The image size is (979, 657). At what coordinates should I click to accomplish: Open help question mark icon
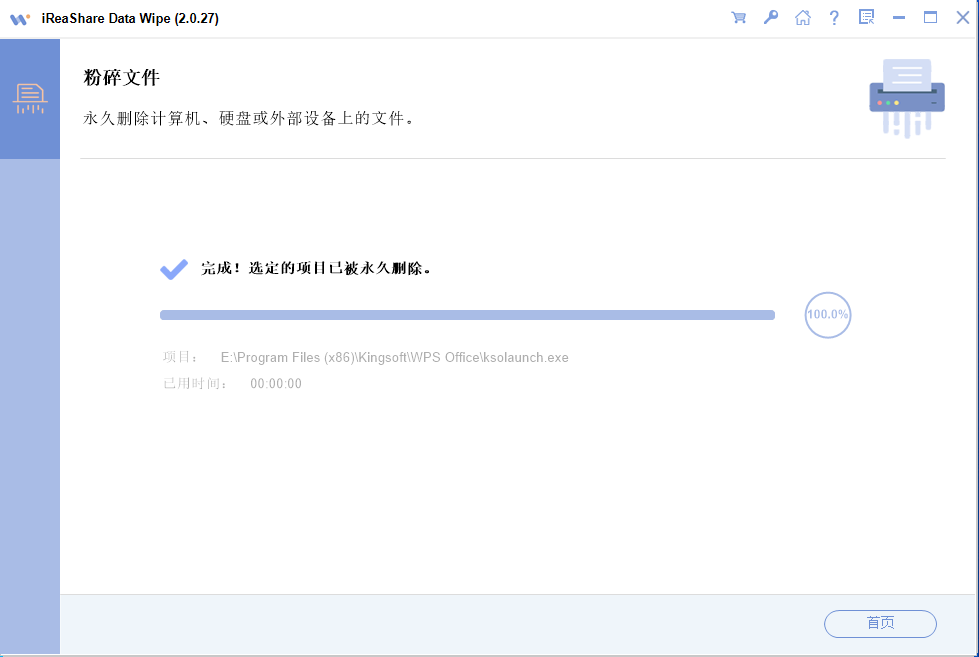(834, 17)
